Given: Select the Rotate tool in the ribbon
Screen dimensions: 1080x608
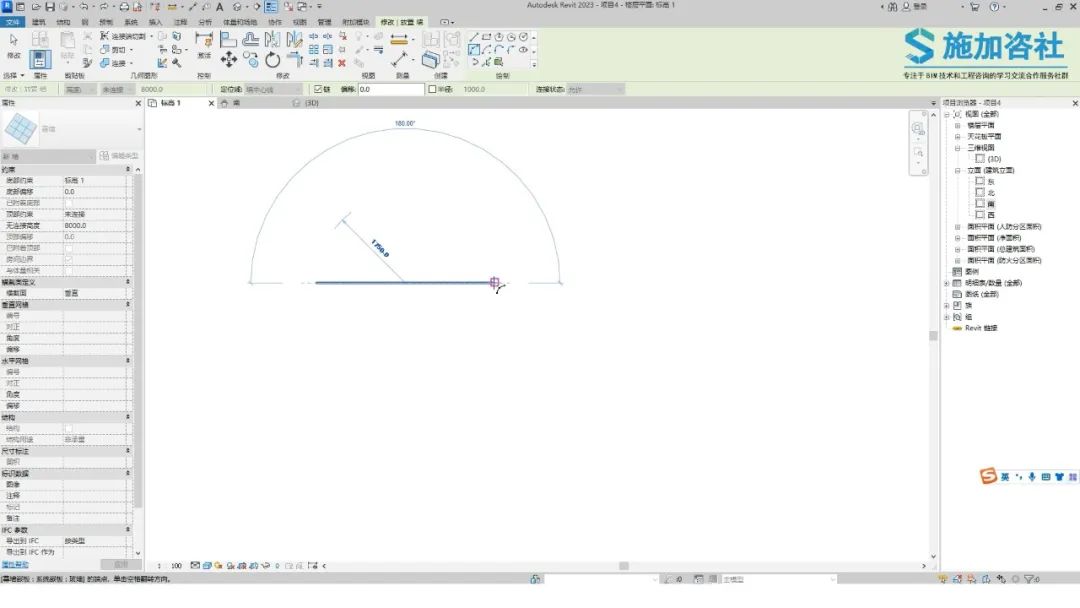Looking at the screenshot, I should (x=273, y=60).
